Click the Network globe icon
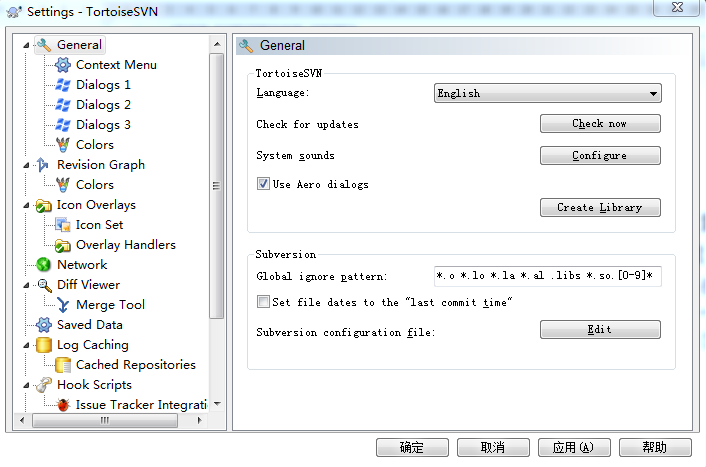 click(x=43, y=265)
